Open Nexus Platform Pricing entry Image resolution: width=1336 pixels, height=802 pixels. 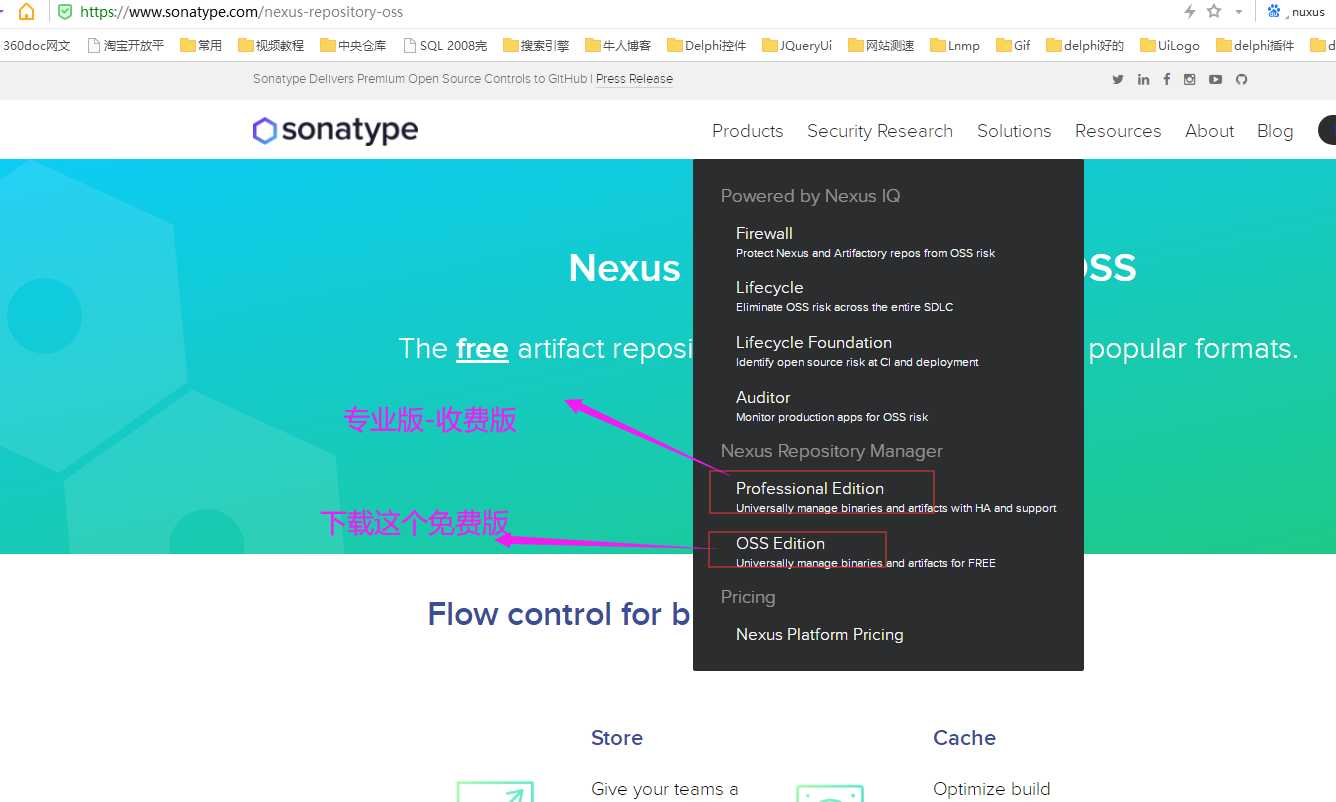[x=820, y=635]
